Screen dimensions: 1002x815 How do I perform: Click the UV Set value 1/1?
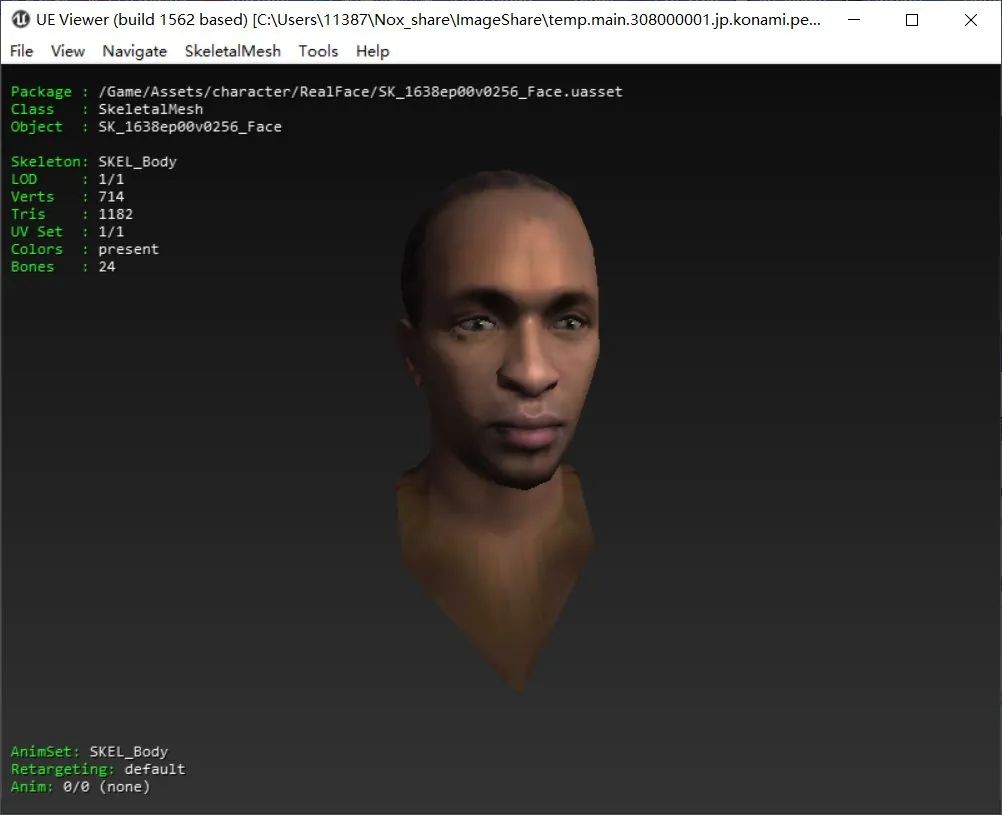[x=111, y=231]
